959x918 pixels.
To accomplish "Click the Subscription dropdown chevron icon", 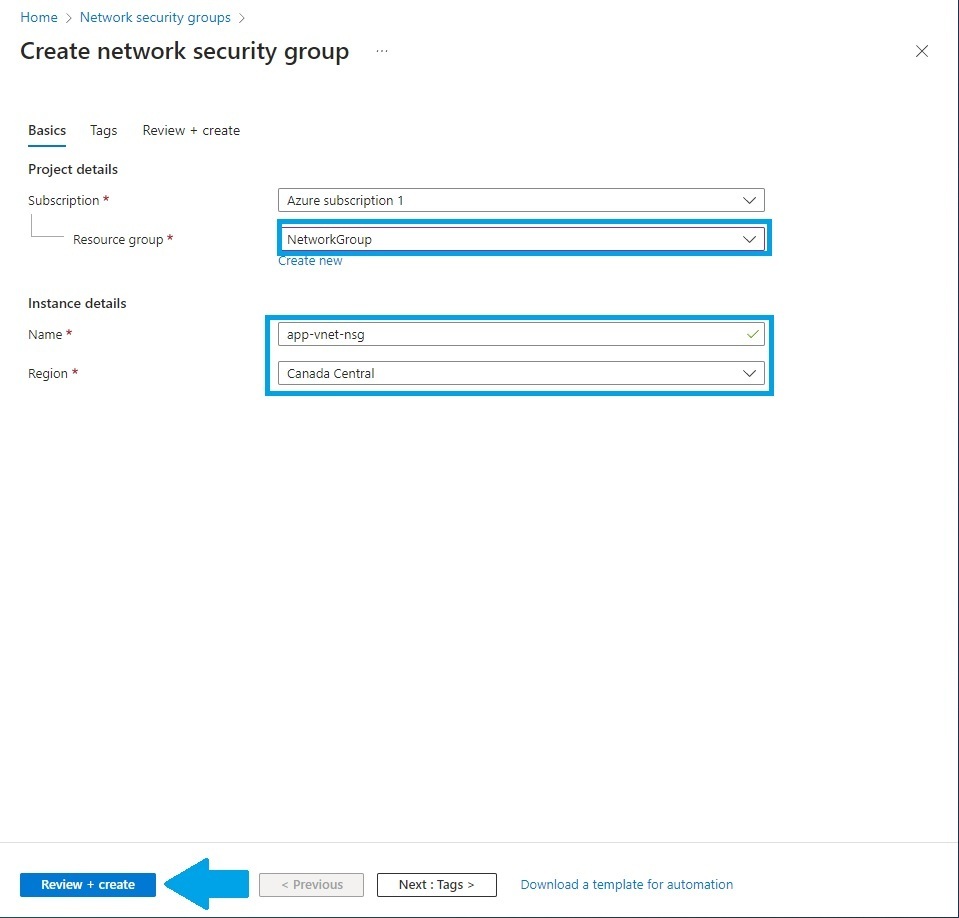I will 749,199.
